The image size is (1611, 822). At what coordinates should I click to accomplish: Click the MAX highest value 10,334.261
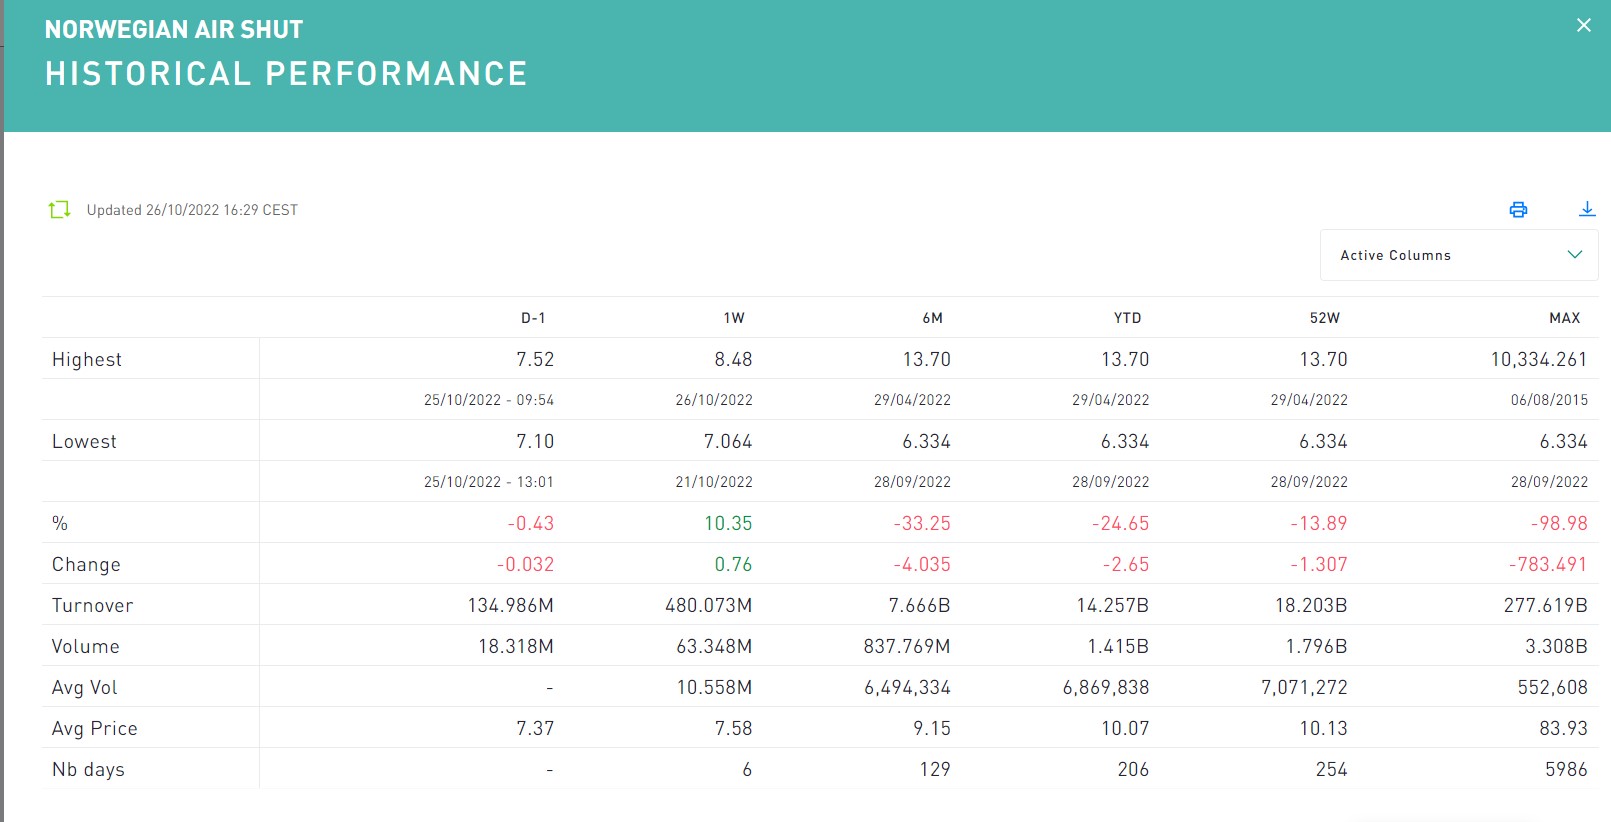(1538, 360)
